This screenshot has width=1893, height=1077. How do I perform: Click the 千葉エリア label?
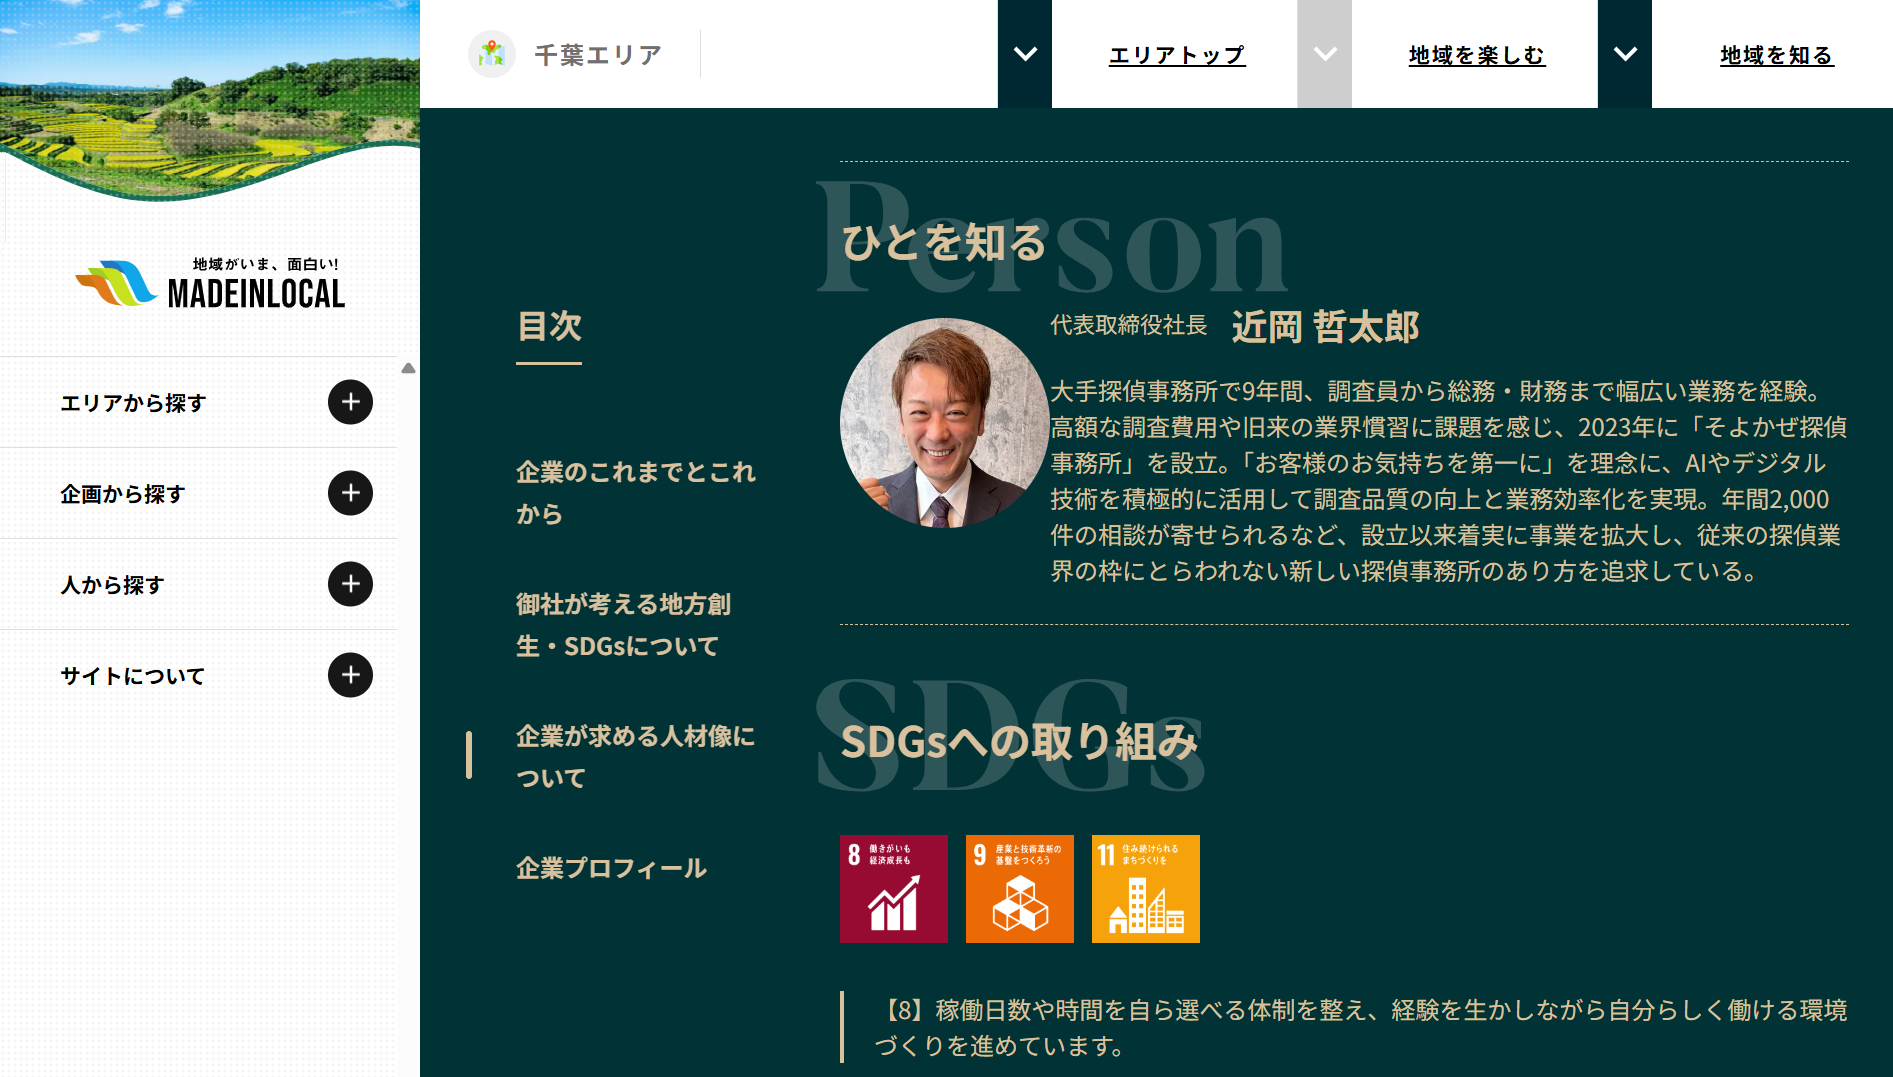click(598, 55)
